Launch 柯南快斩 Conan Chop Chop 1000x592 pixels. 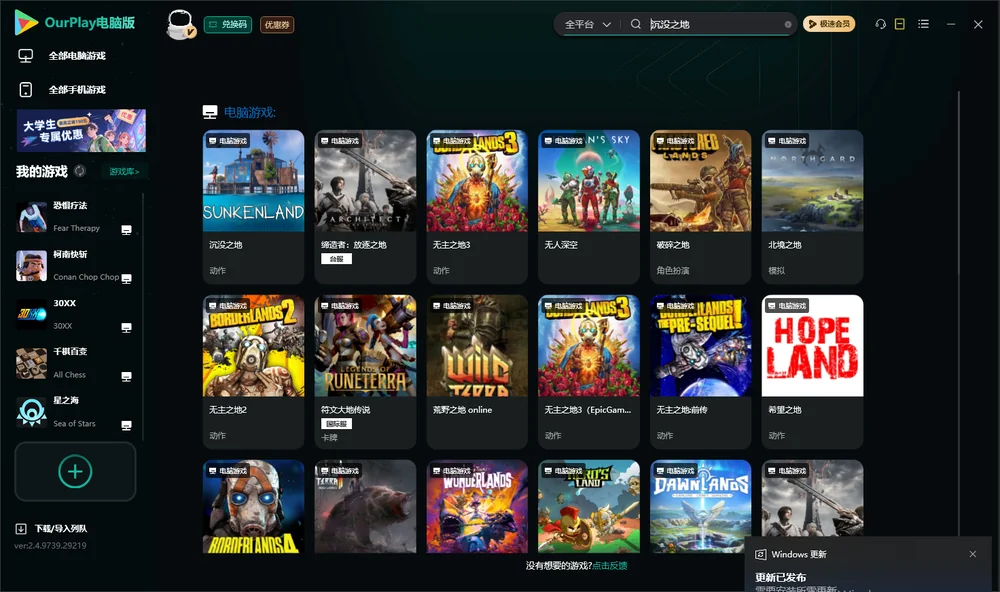point(75,265)
